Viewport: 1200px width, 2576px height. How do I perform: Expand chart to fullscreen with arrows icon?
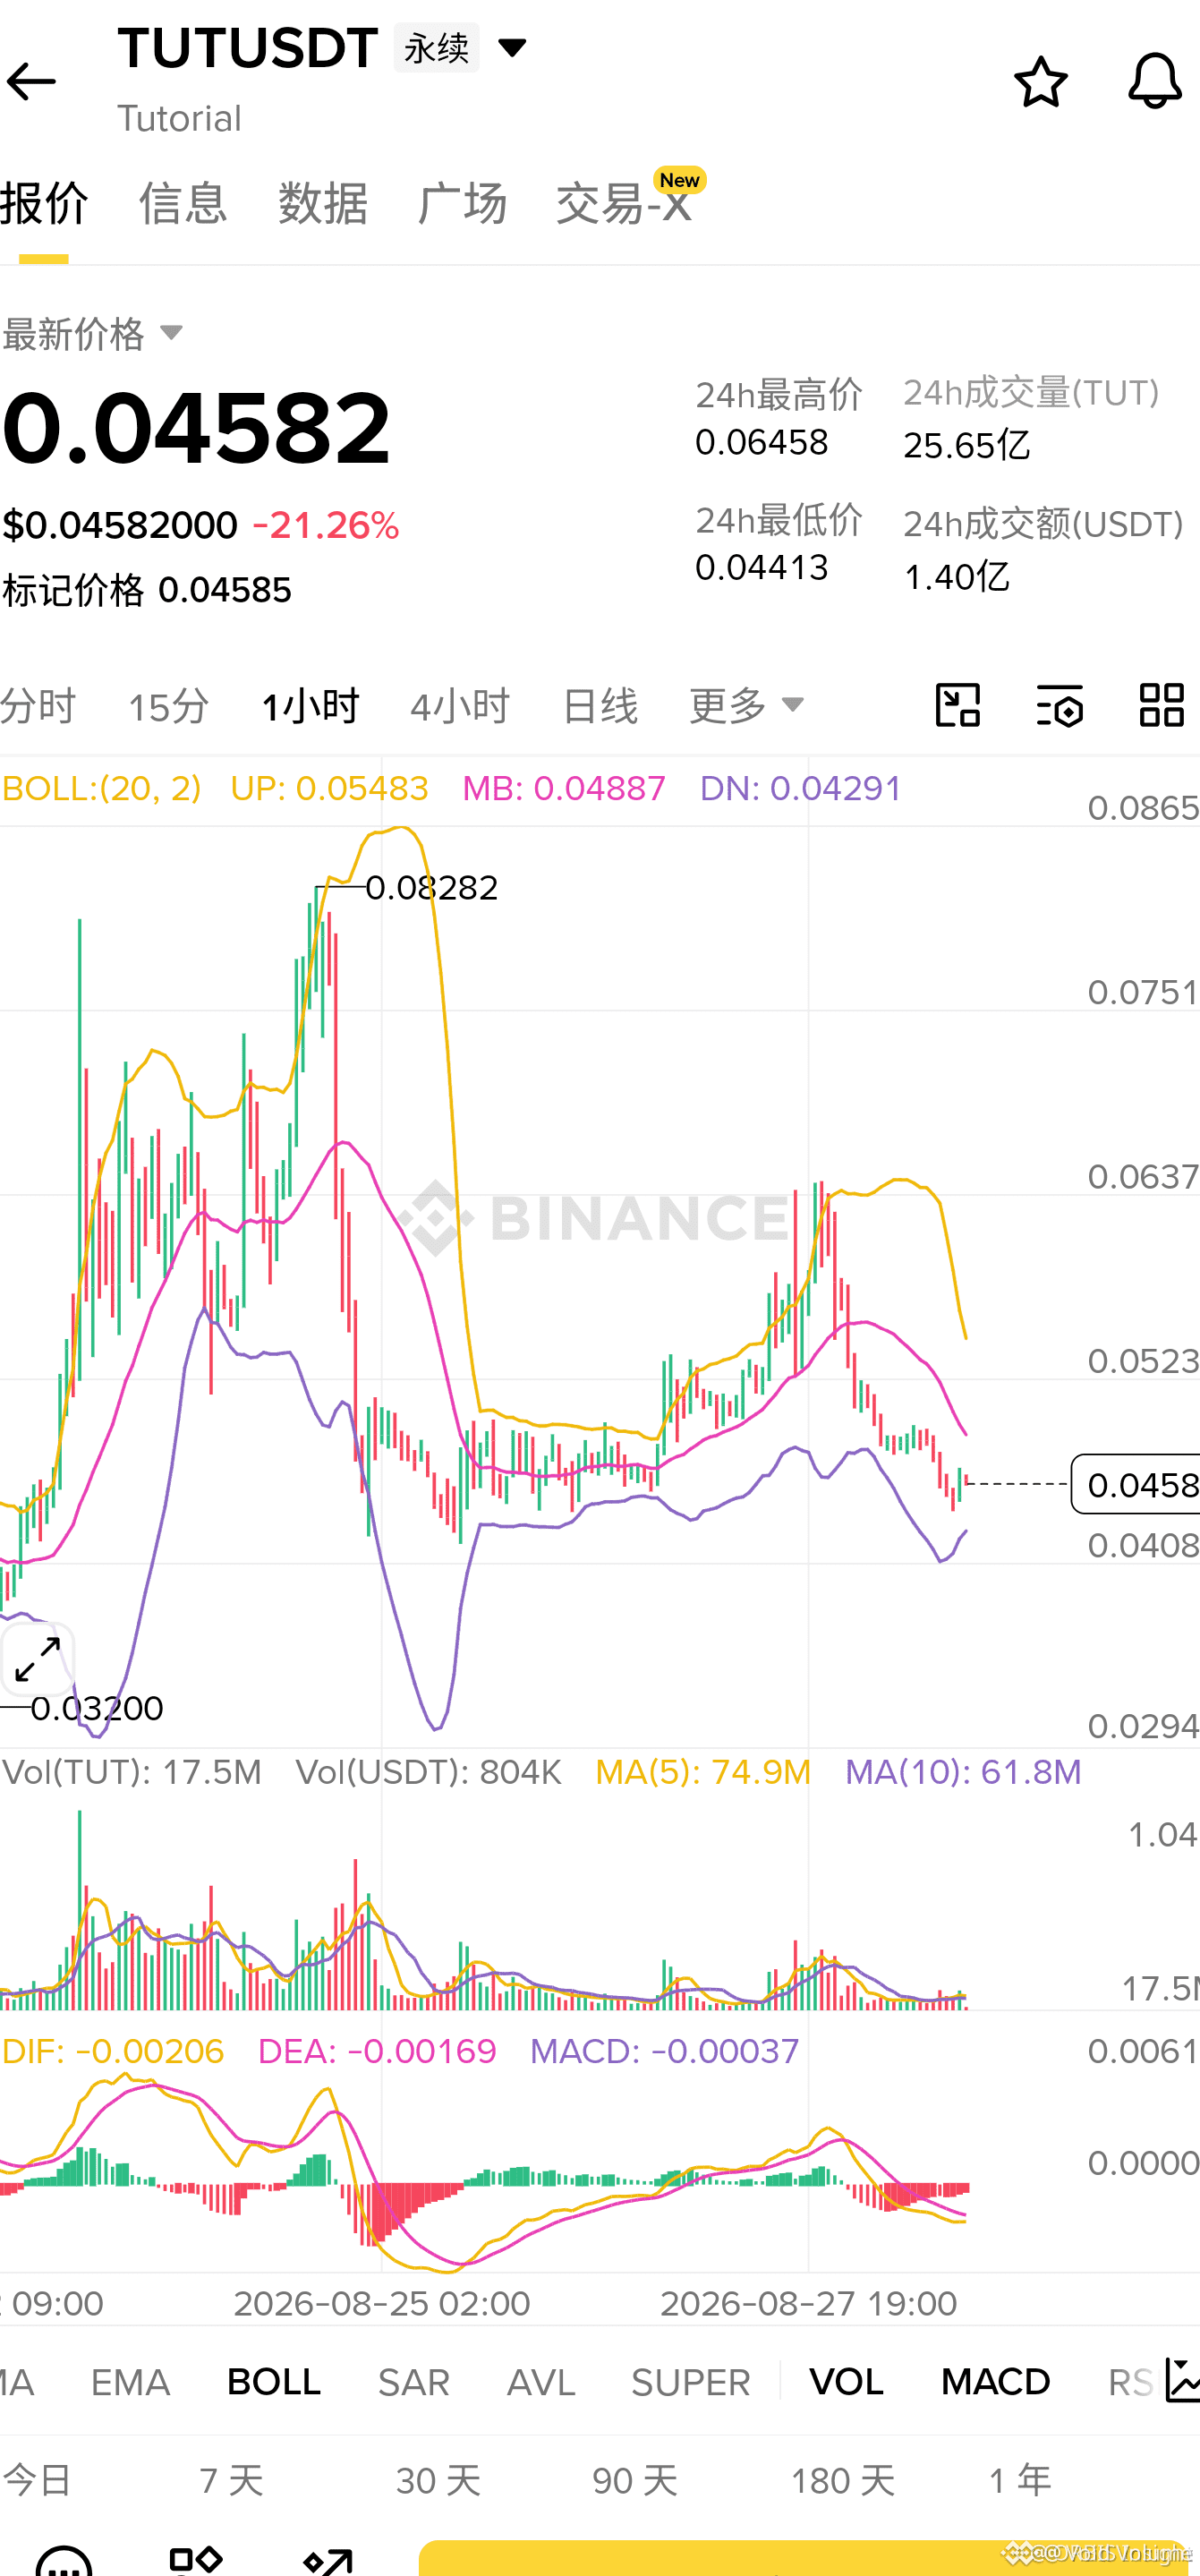pyautogui.click(x=38, y=1659)
